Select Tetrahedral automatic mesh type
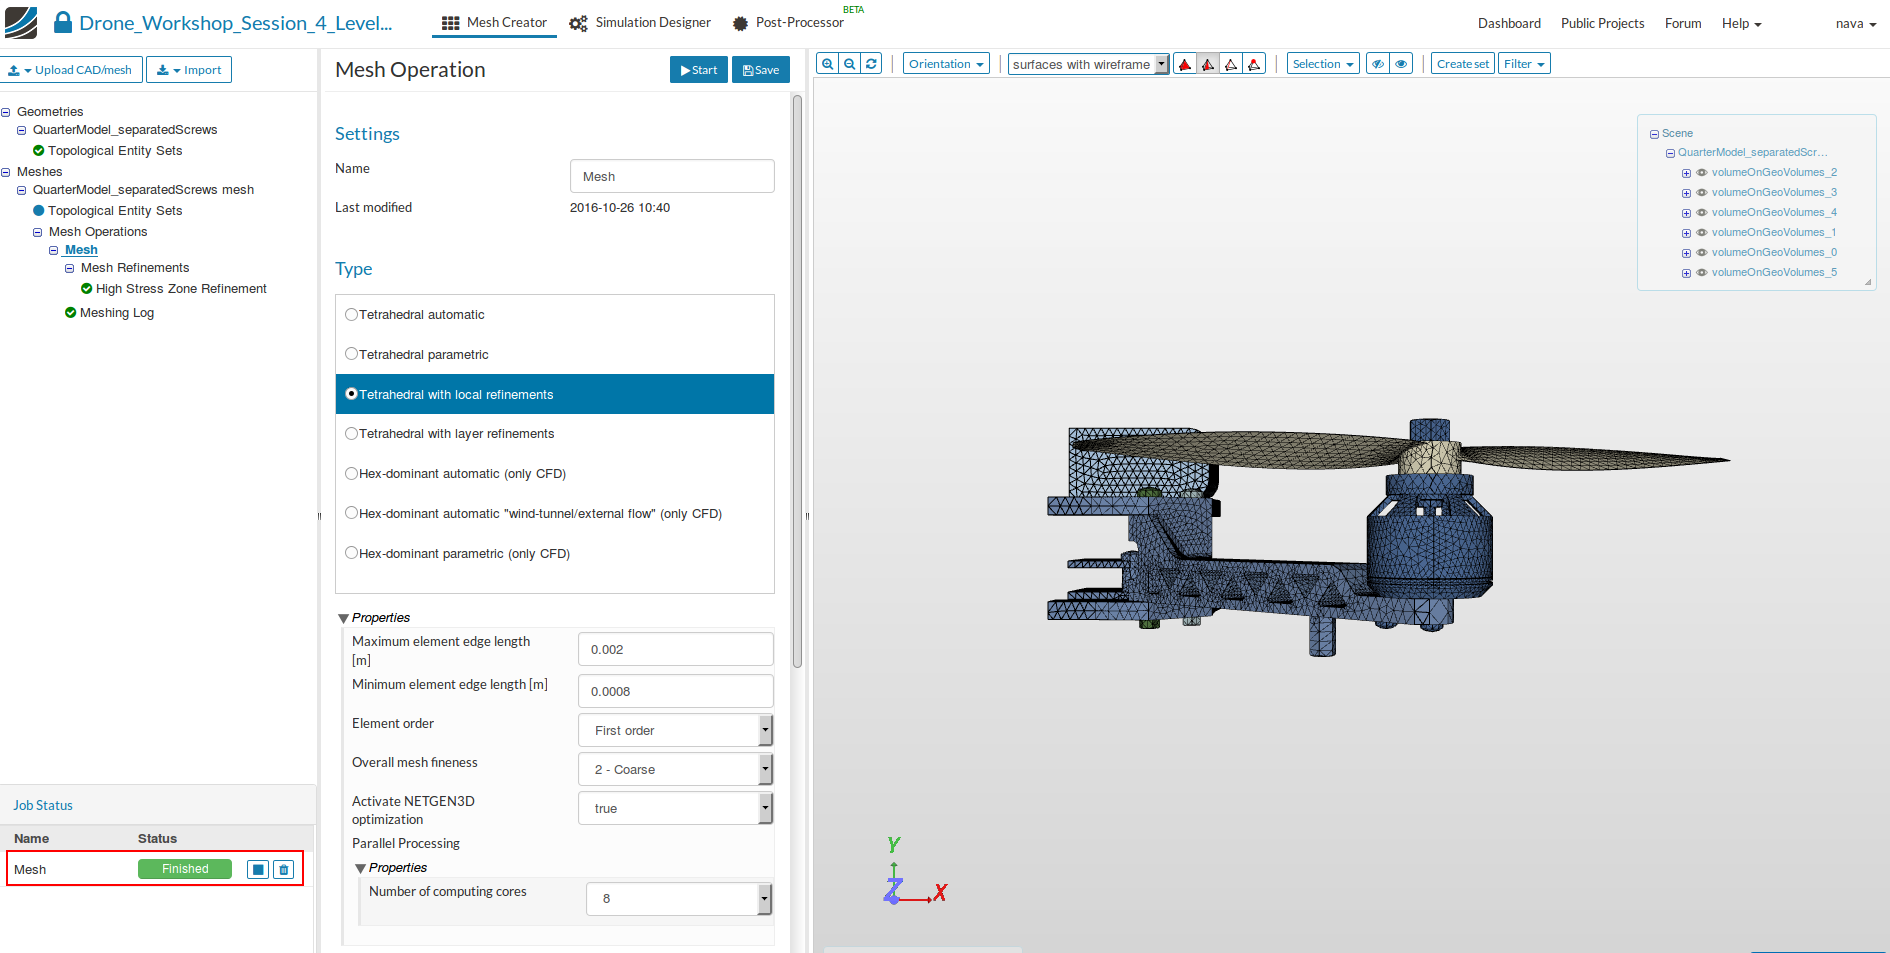 coord(352,315)
